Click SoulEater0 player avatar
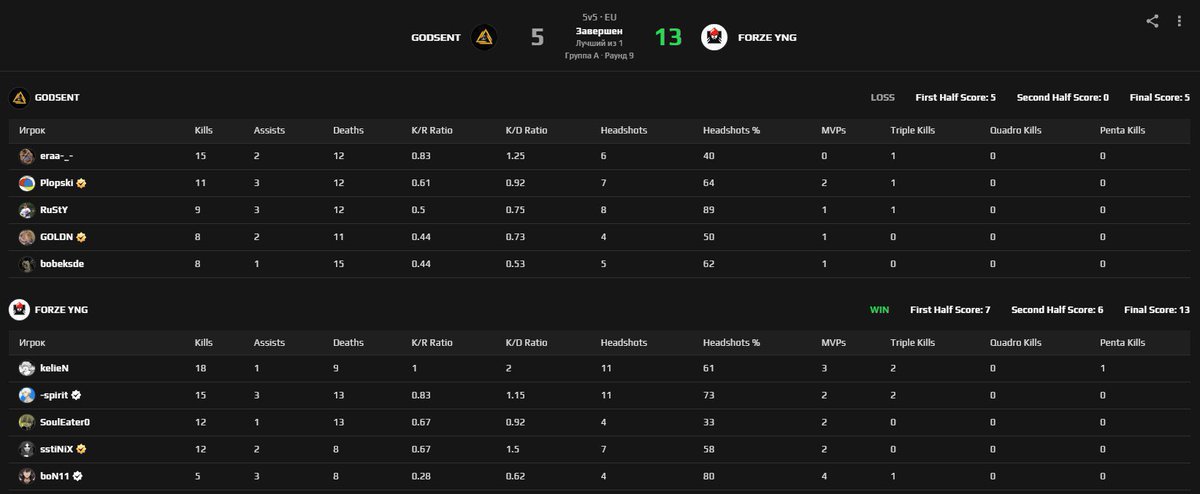 click(x=27, y=422)
